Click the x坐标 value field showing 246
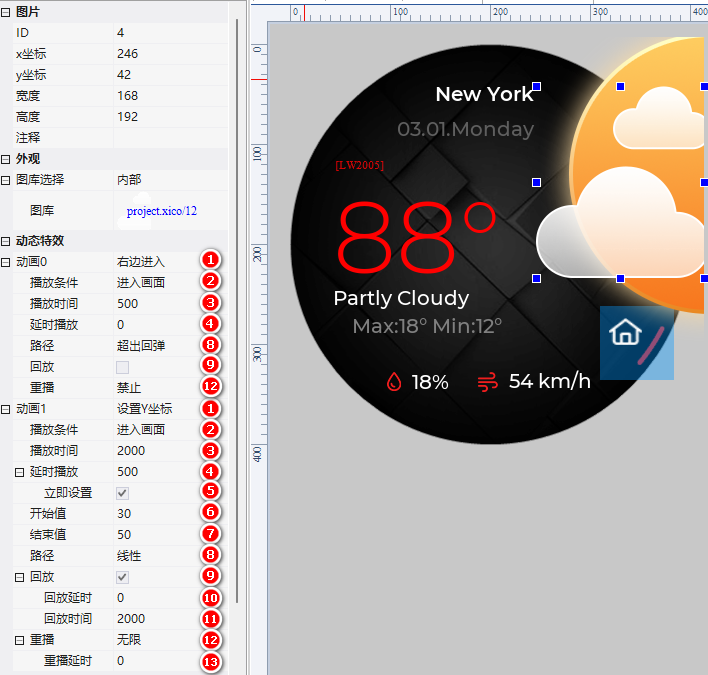708x675 pixels. tap(160, 54)
